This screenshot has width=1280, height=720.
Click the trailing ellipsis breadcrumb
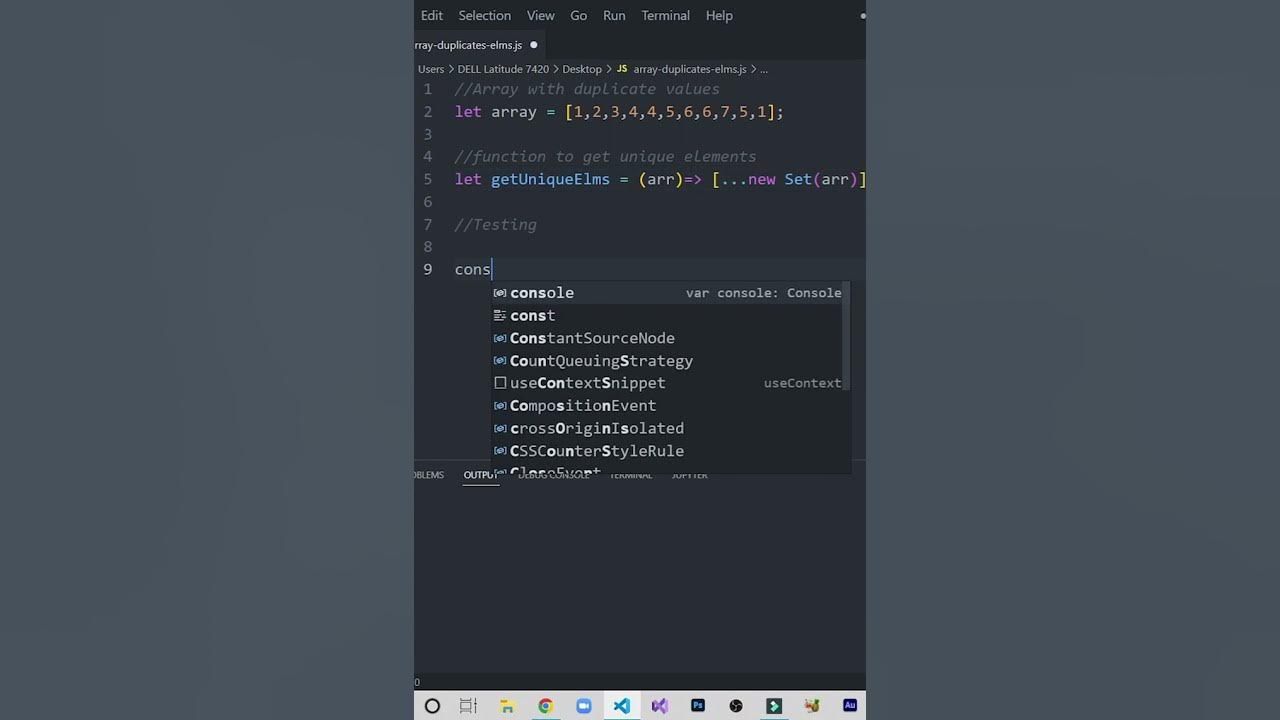764,69
